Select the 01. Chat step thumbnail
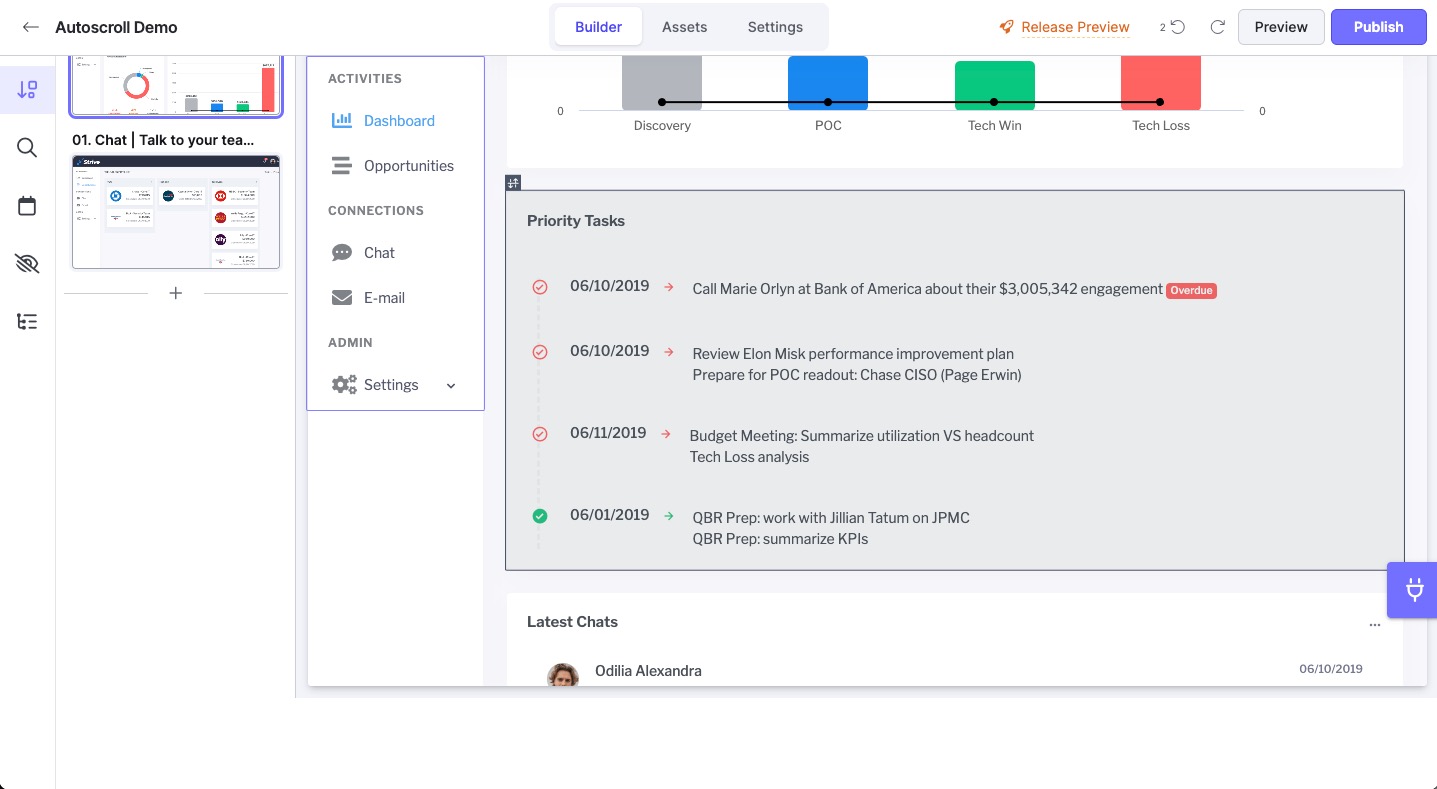Screen dimensions: 1437x789 176,211
